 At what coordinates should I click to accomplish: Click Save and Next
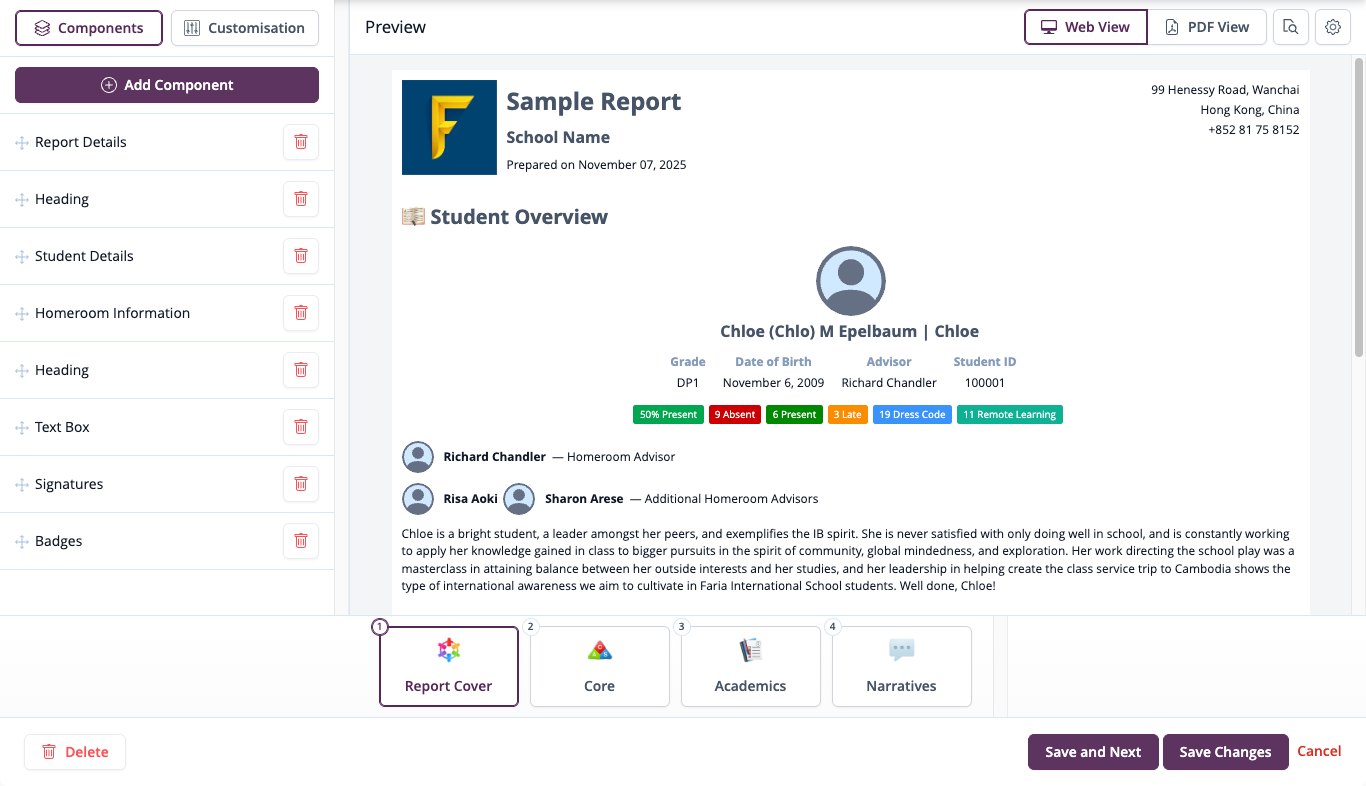click(x=1093, y=752)
